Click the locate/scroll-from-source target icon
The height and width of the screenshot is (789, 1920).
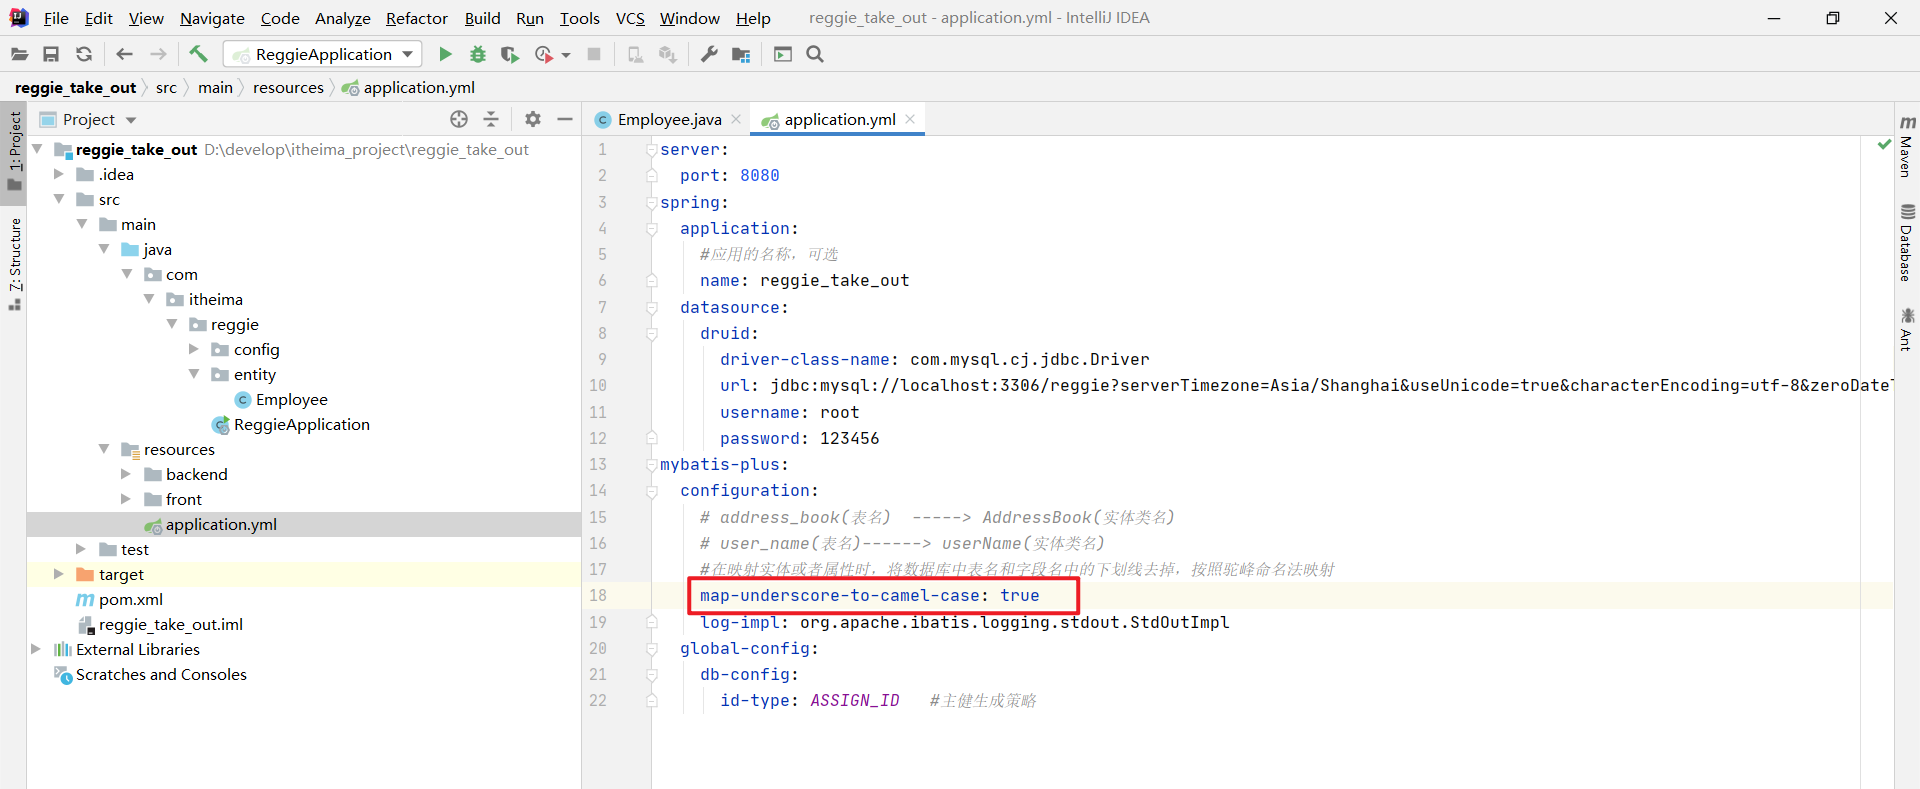click(x=459, y=119)
